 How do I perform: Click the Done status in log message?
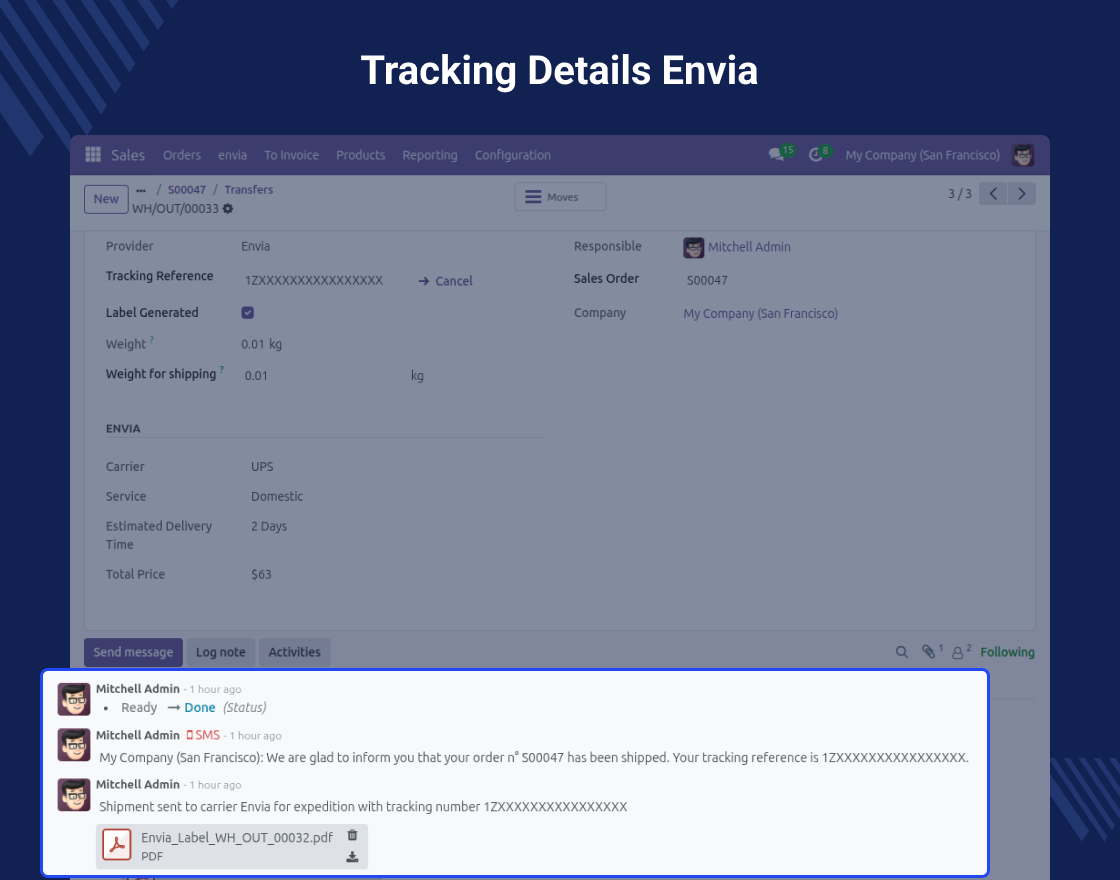tap(200, 708)
